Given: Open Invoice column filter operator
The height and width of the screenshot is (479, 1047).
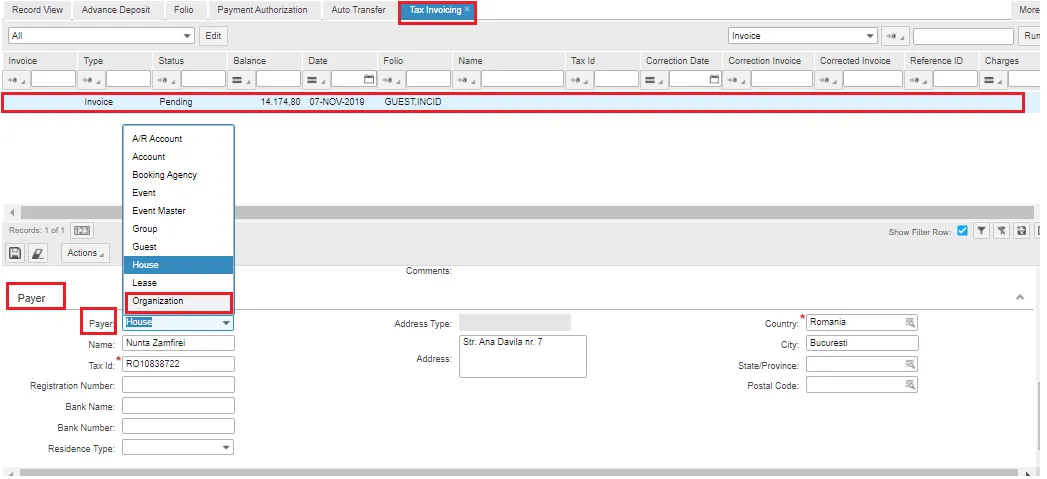Looking at the screenshot, I should click(17, 79).
